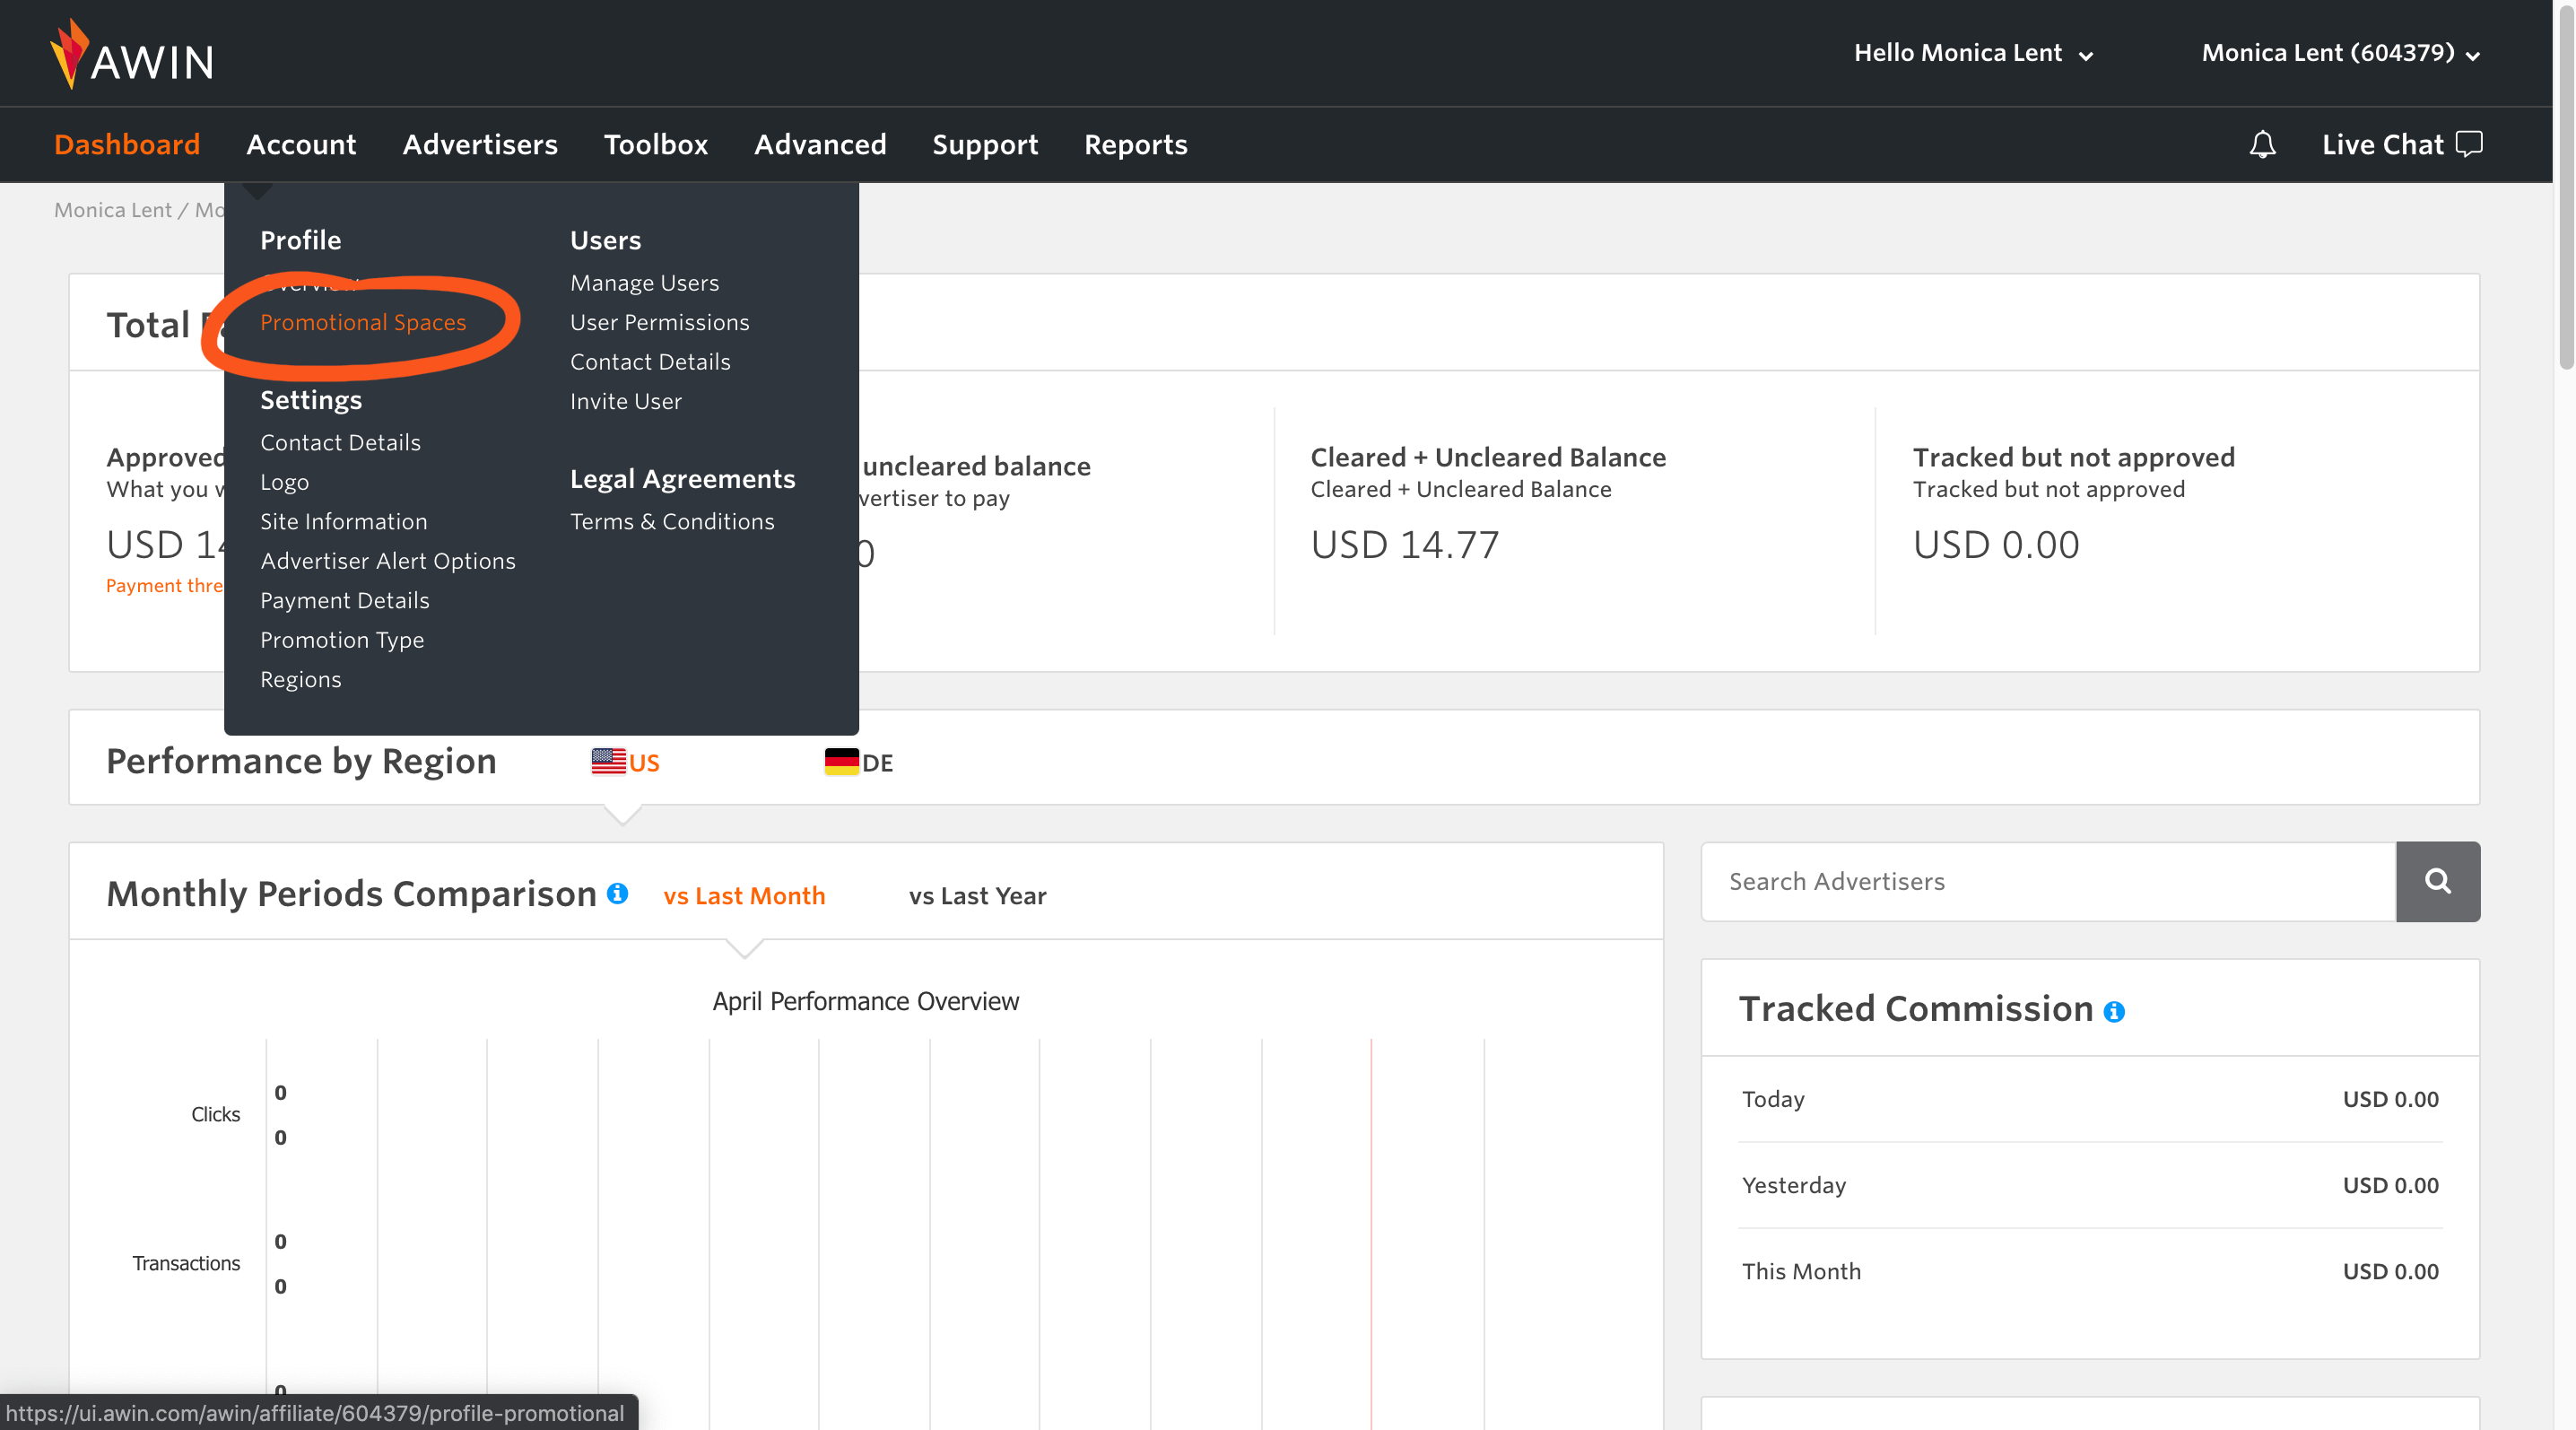Click the Today commission row
The height and width of the screenshot is (1430, 2576).
(2090, 1099)
